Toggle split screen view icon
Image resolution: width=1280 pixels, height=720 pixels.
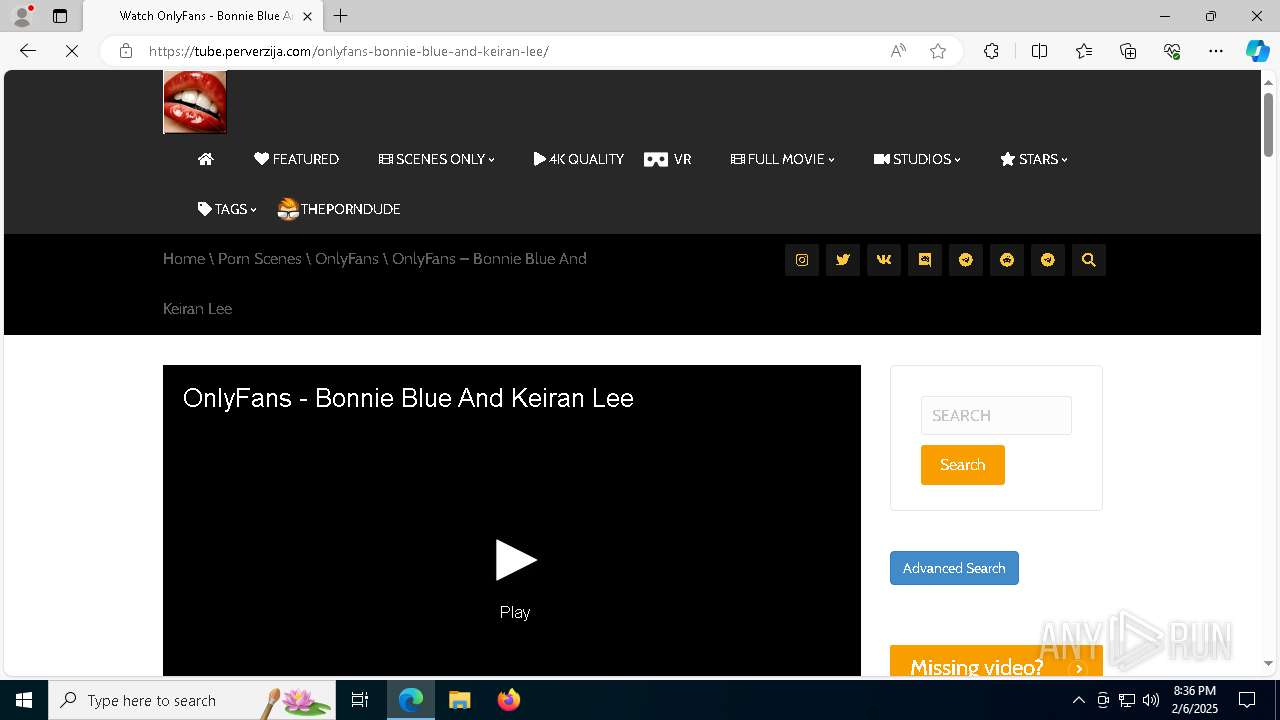tap(1039, 51)
